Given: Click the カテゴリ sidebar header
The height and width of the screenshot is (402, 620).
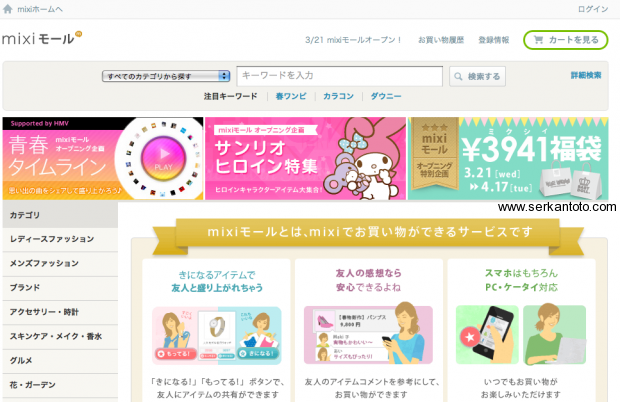Looking at the screenshot, I should (x=60, y=215).
